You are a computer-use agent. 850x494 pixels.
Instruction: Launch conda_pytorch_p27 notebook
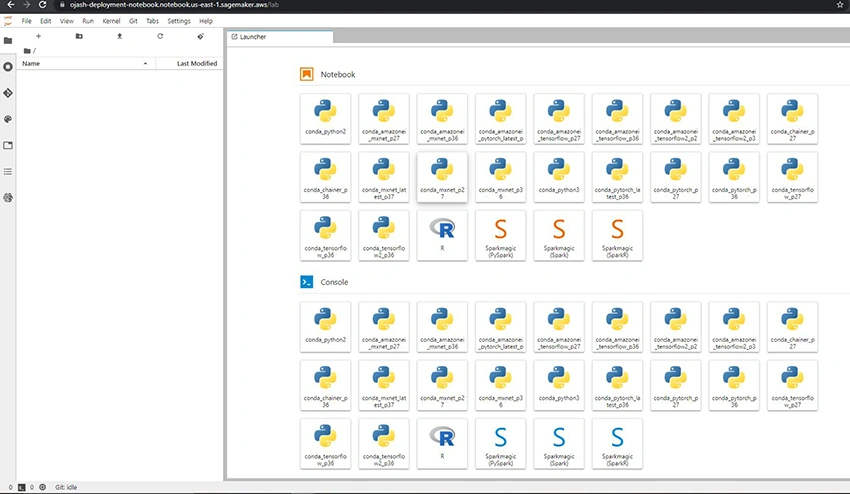(676, 177)
